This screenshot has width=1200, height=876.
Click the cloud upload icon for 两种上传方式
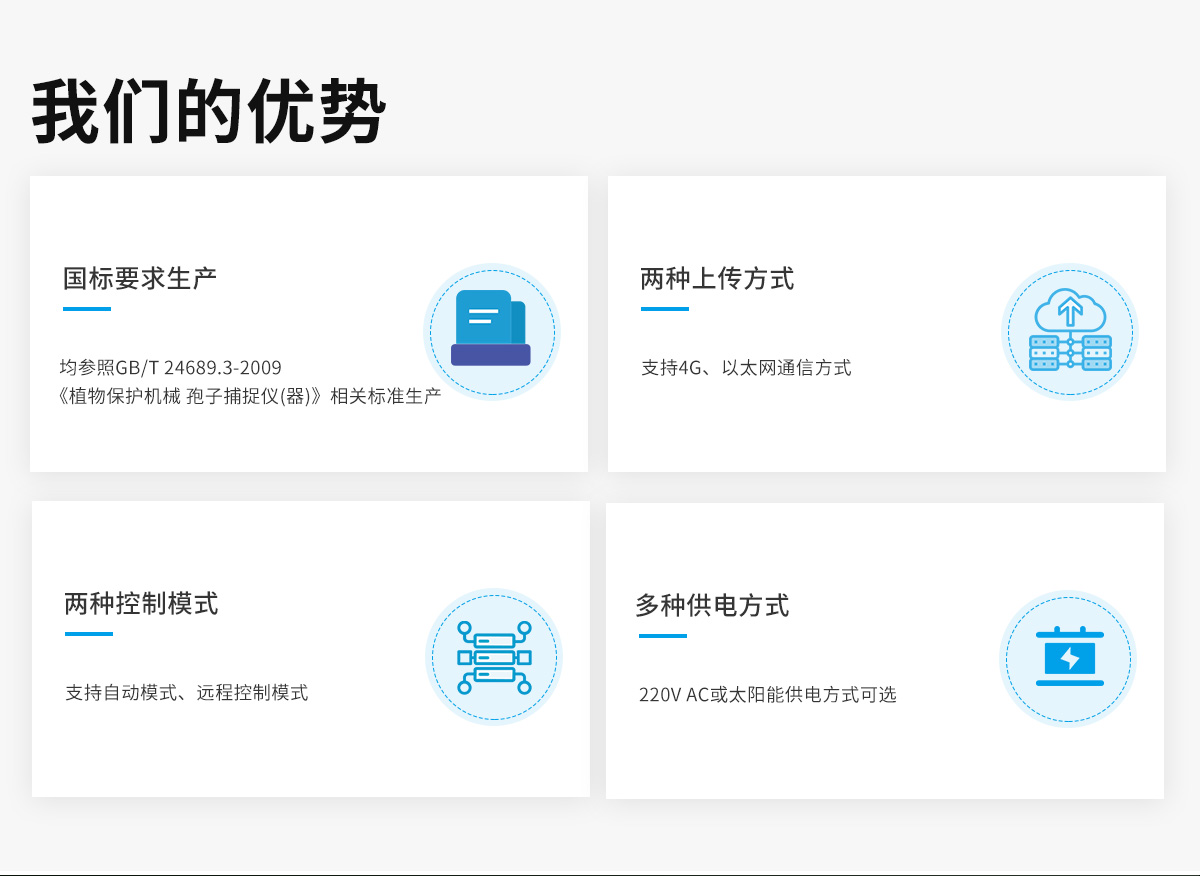pos(1069,333)
